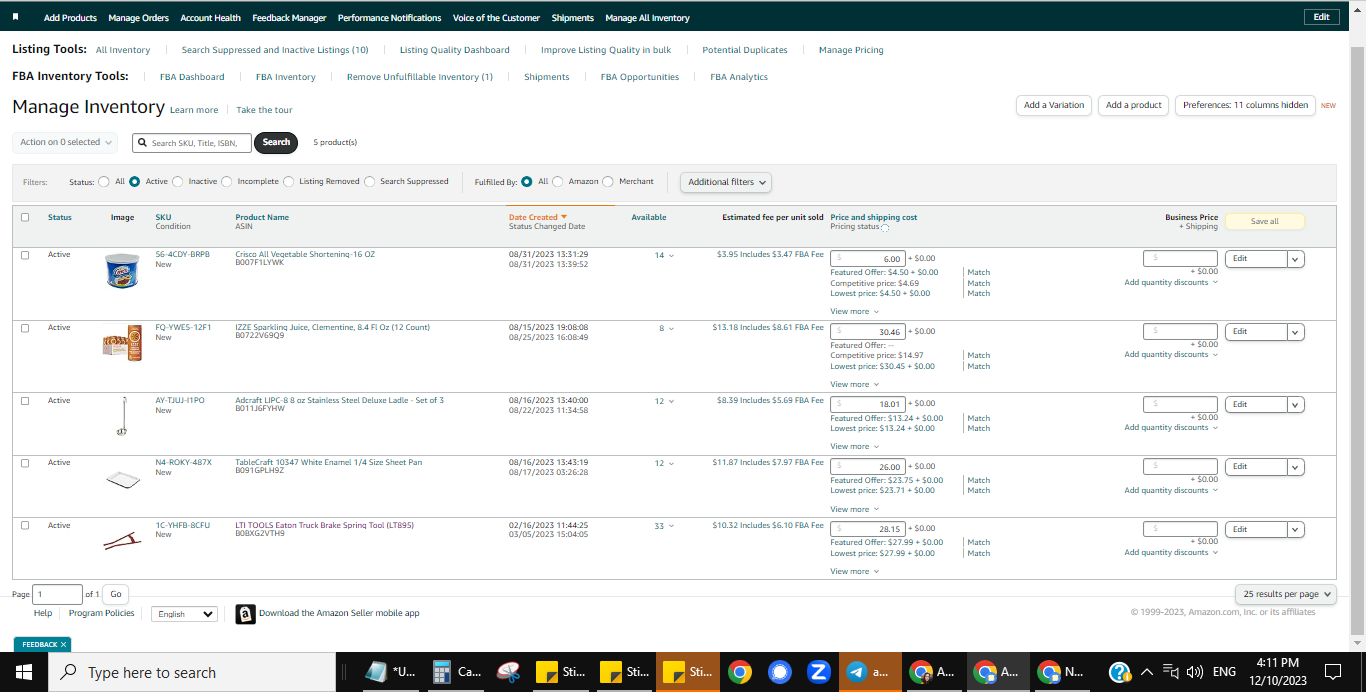Open Telegram from the taskbar
This screenshot has height=692, width=1366.
868,672
